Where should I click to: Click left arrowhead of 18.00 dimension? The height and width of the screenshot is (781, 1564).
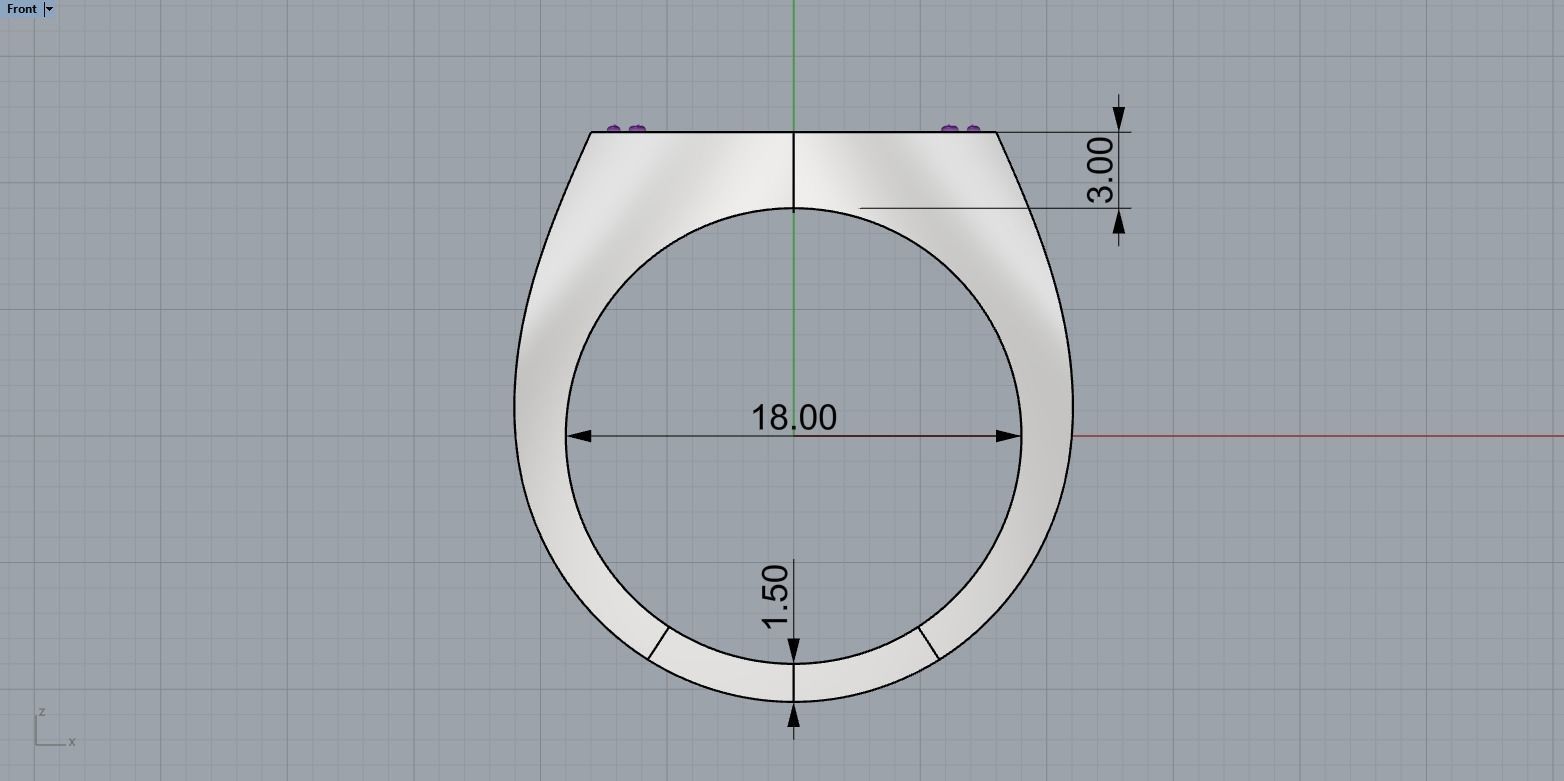579,436
